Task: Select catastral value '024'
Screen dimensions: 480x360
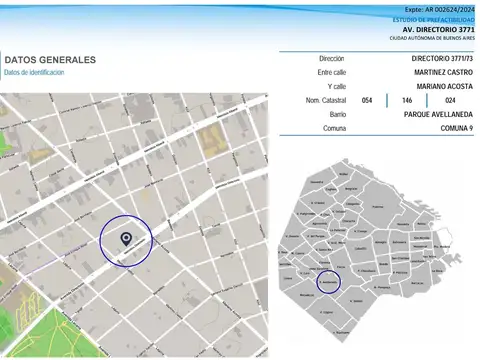Action: 450,100
